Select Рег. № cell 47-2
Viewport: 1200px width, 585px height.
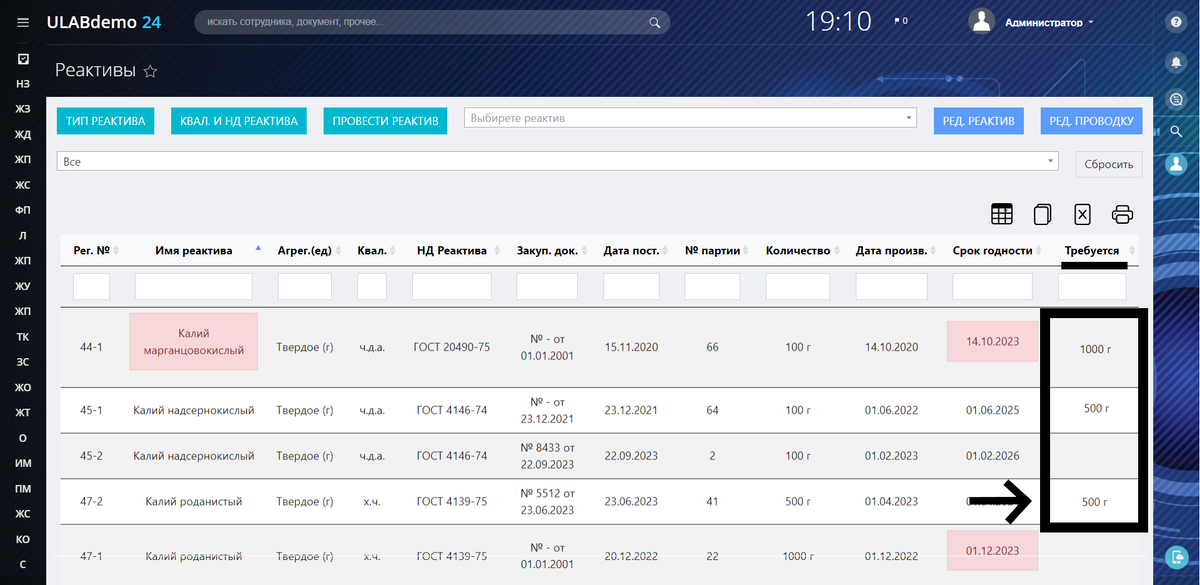[x=91, y=501]
